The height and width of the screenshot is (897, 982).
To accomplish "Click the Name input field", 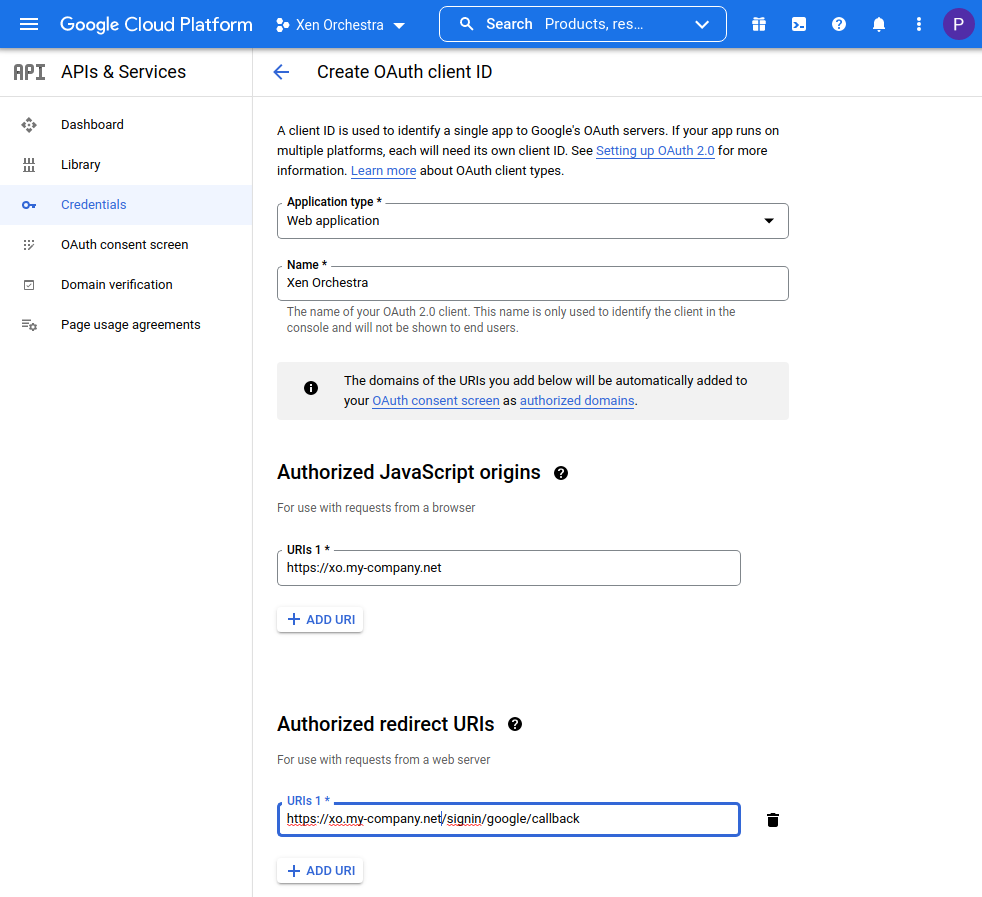I will pos(532,283).
